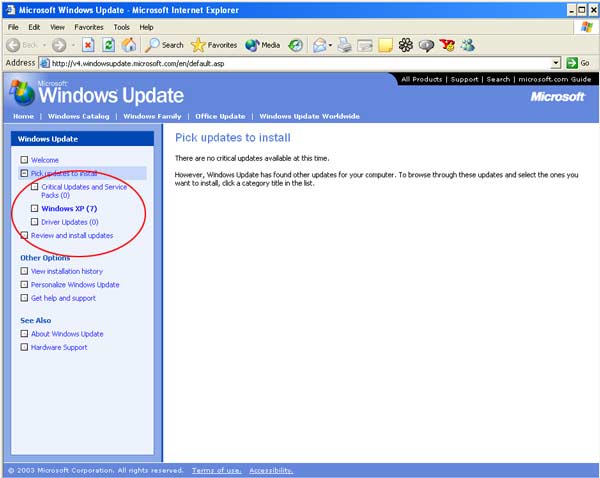Click the yellow note Discuss icon
The height and width of the screenshot is (478, 600).
point(385,46)
